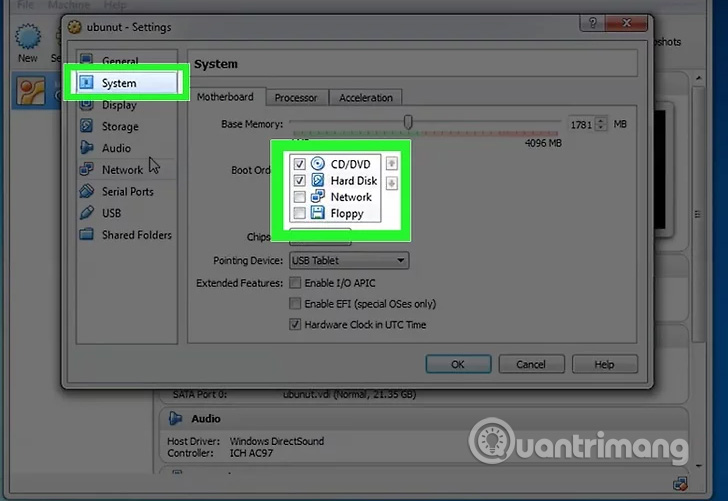728x501 pixels.
Task: Click ICH AC97 controller text in main window
Action: pos(251,453)
